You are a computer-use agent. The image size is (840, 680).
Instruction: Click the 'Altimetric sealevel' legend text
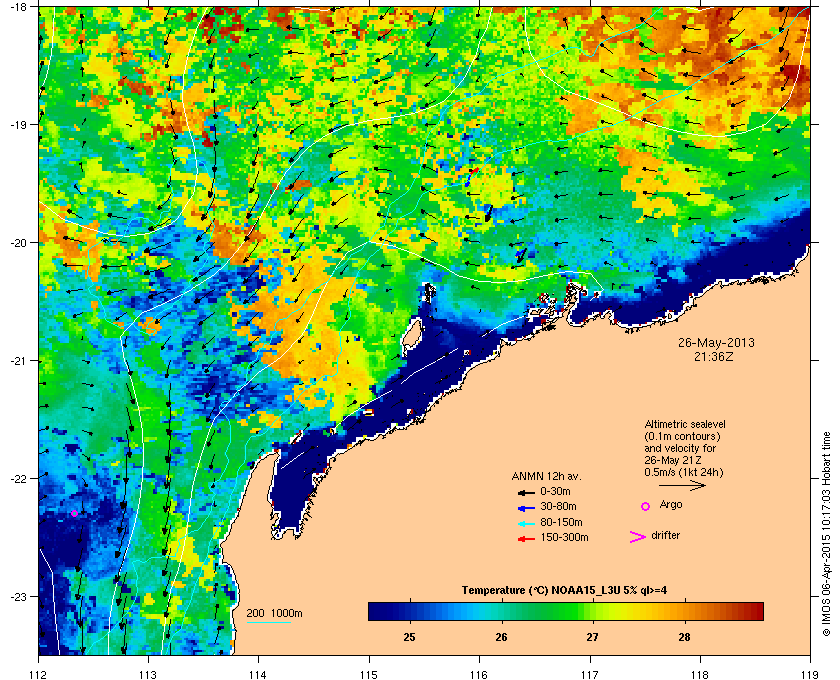(685, 424)
